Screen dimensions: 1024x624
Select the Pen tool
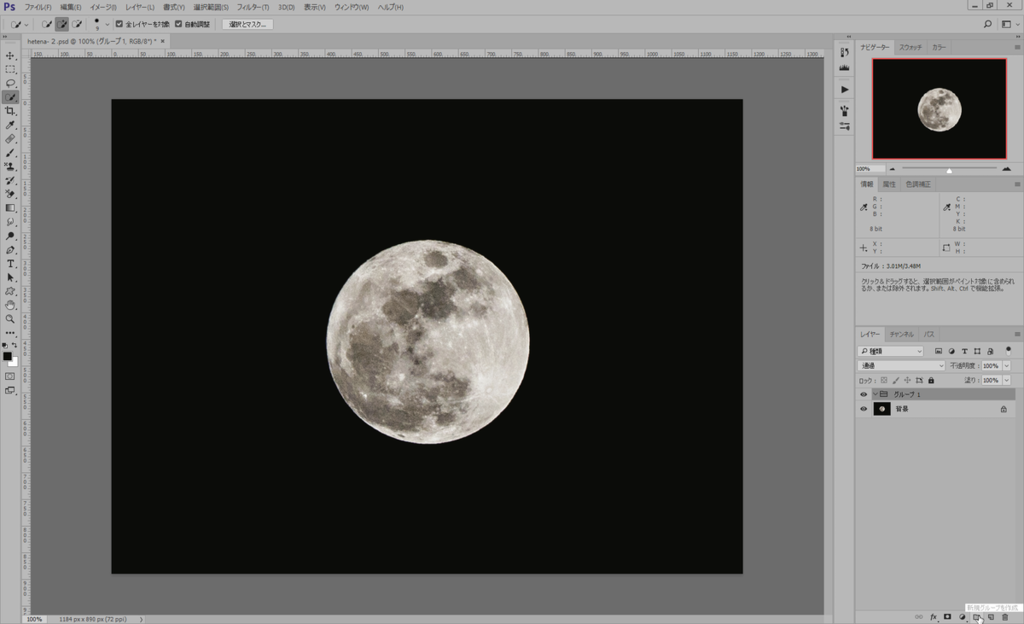[10, 250]
